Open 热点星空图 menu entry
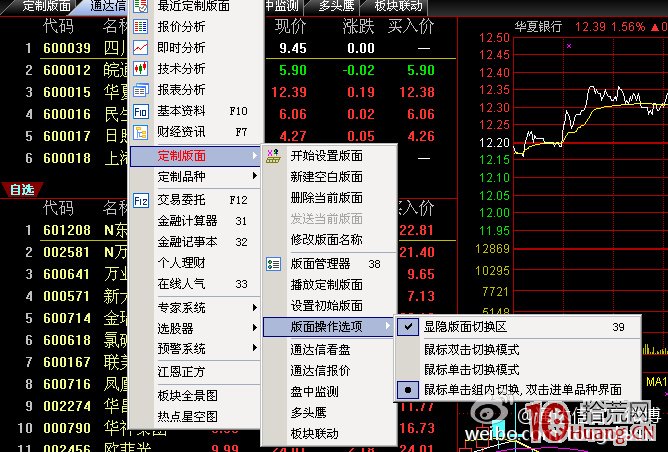 click(187, 417)
